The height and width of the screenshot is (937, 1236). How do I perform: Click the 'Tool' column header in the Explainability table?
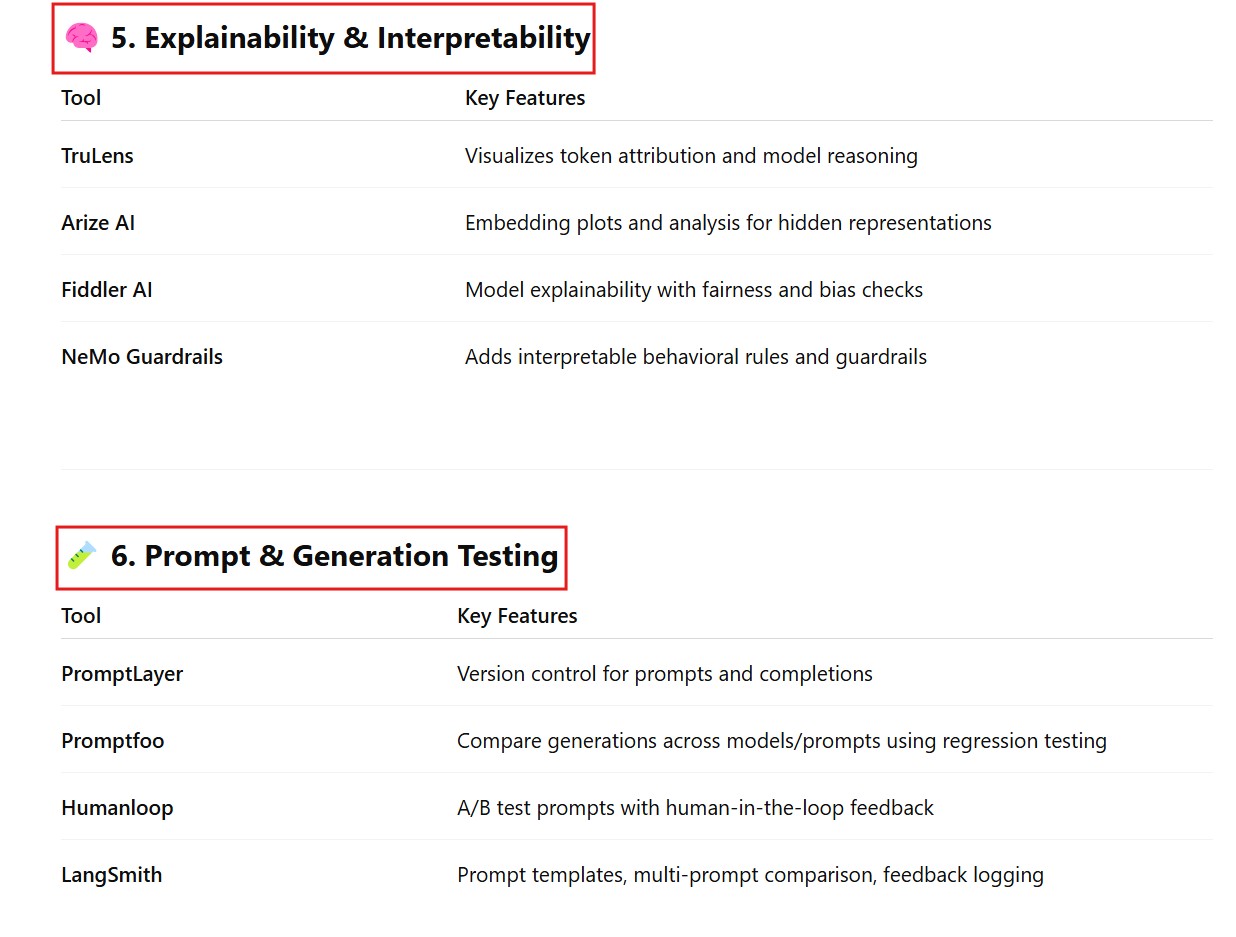pyautogui.click(x=81, y=98)
